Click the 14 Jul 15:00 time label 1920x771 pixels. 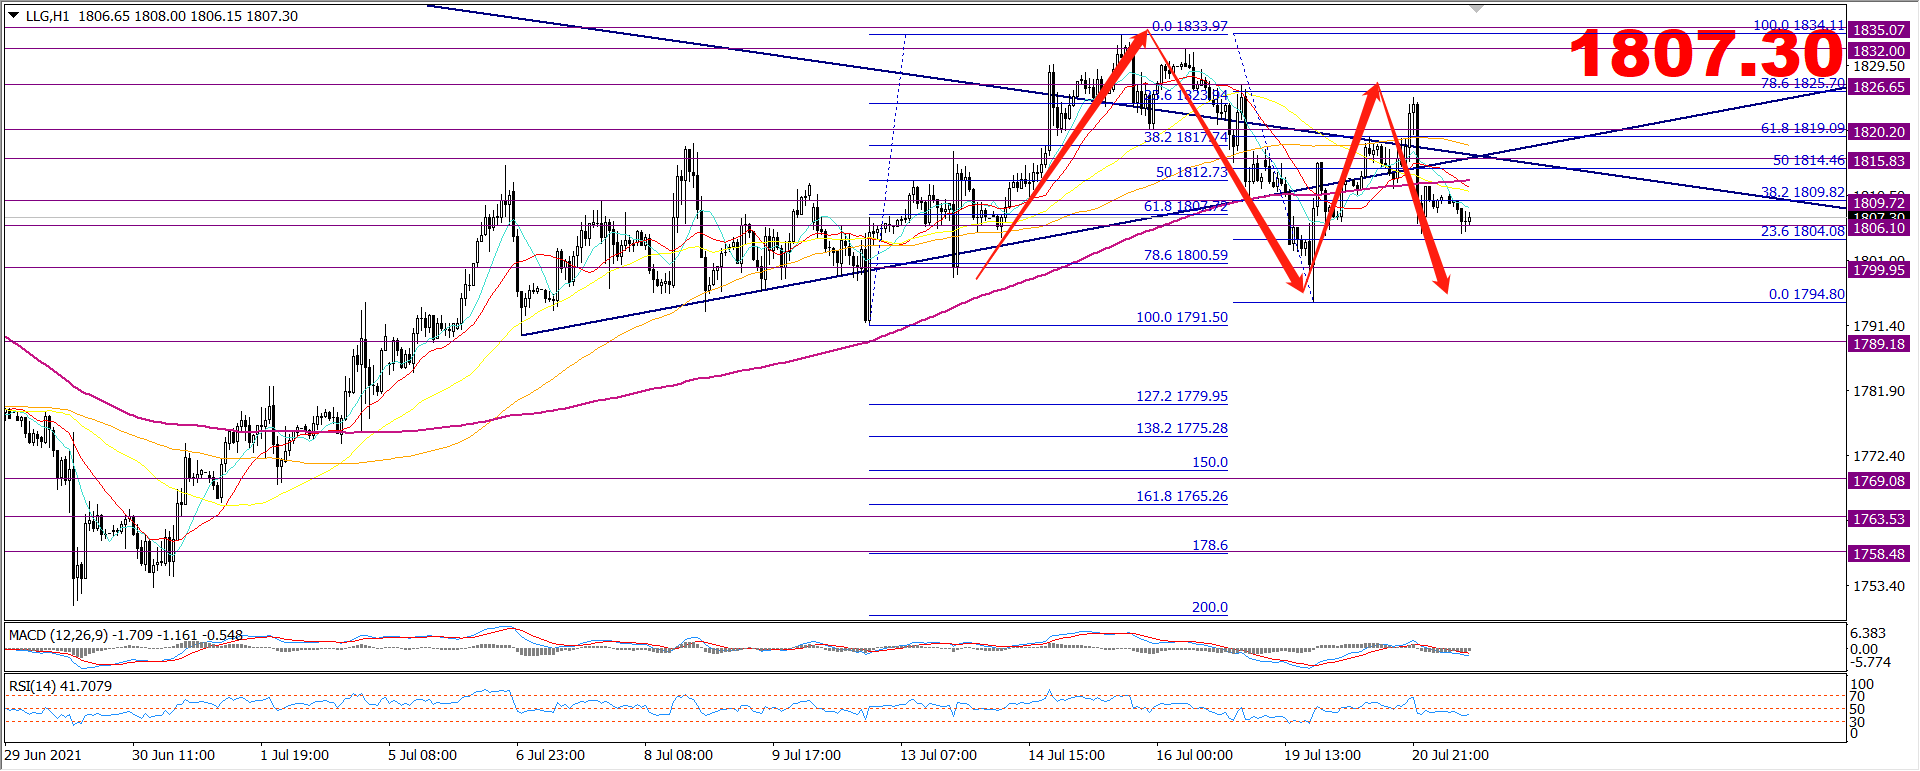tap(1067, 755)
